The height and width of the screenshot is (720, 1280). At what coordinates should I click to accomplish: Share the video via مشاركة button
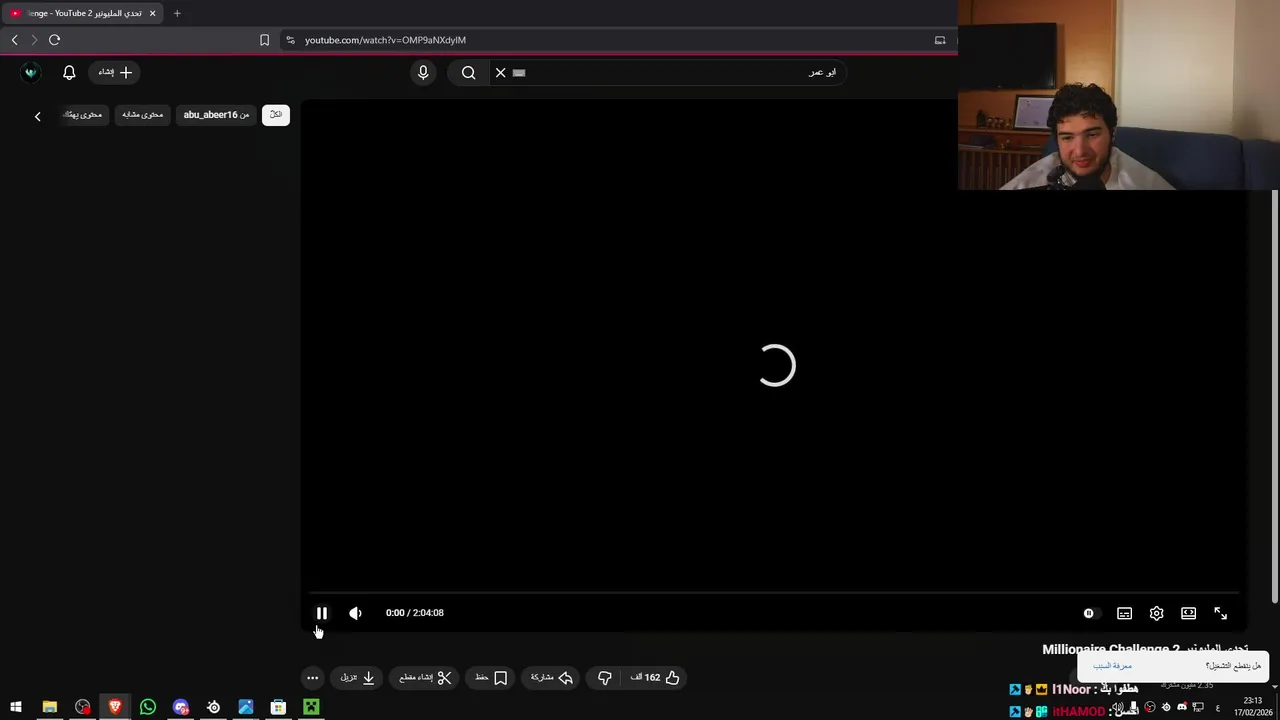[x=551, y=677]
